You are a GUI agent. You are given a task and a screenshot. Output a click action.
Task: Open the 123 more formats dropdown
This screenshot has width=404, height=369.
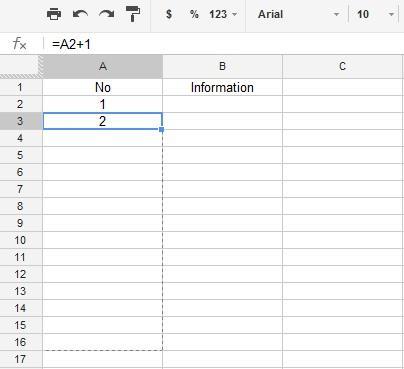pos(223,14)
